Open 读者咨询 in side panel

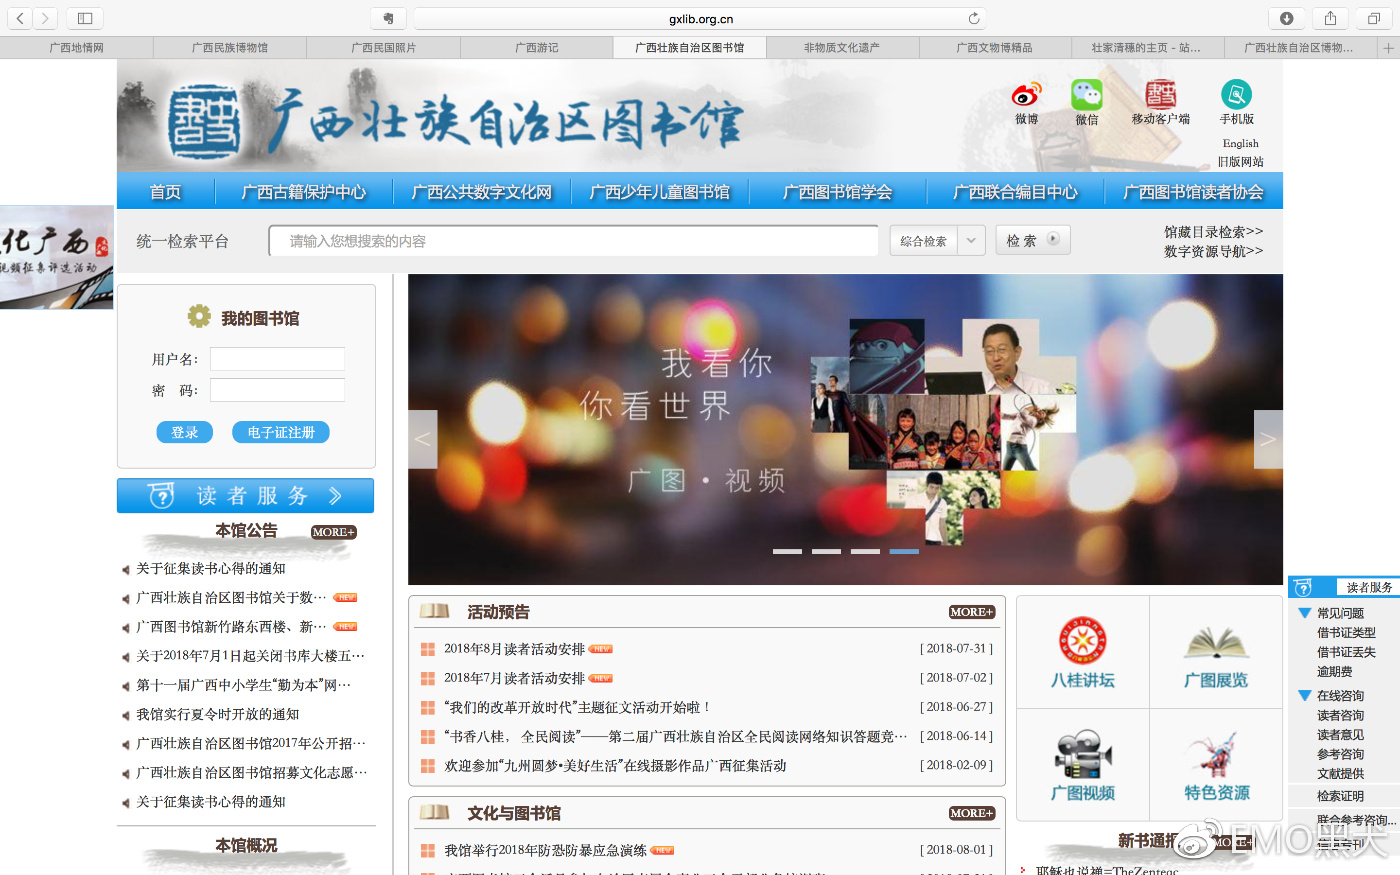click(1340, 715)
